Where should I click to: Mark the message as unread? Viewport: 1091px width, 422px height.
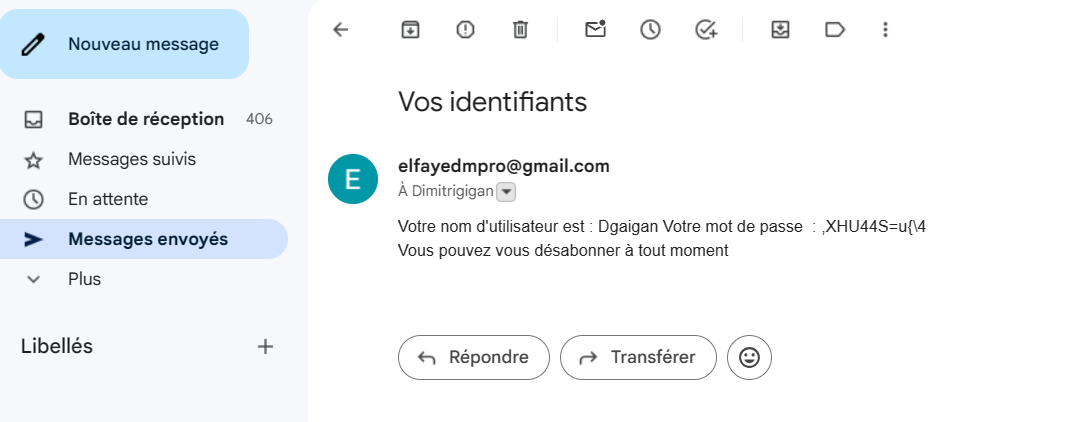596,30
